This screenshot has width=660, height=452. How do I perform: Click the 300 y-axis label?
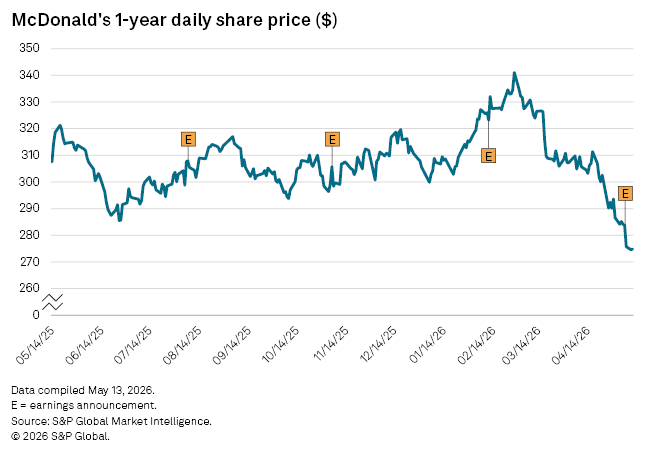29,182
